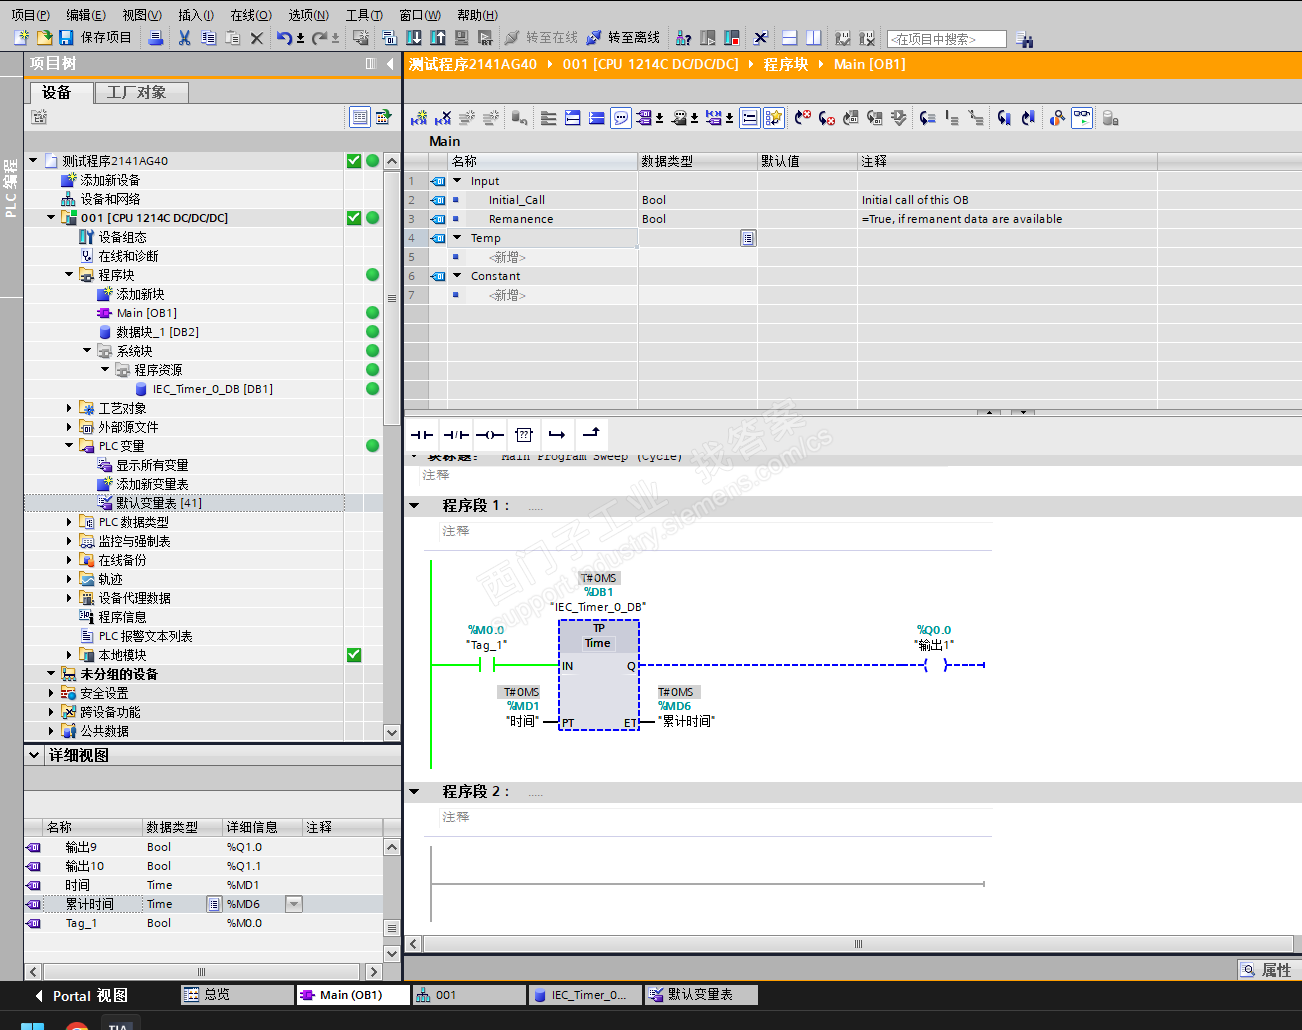Click the normally open contact icon

[x=422, y=435]
